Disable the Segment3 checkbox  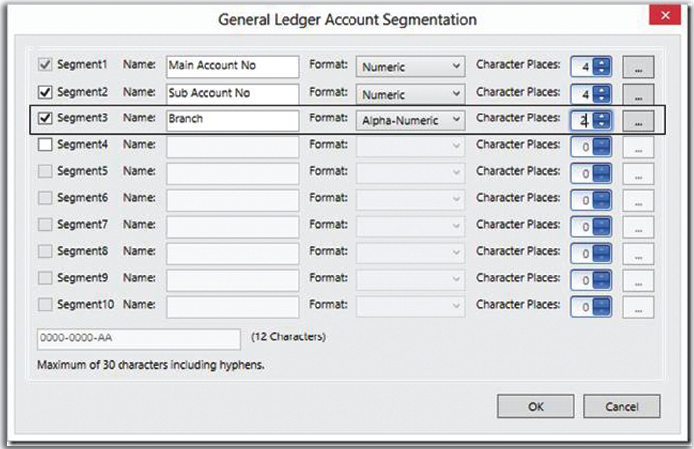click(x=45, y=119)
